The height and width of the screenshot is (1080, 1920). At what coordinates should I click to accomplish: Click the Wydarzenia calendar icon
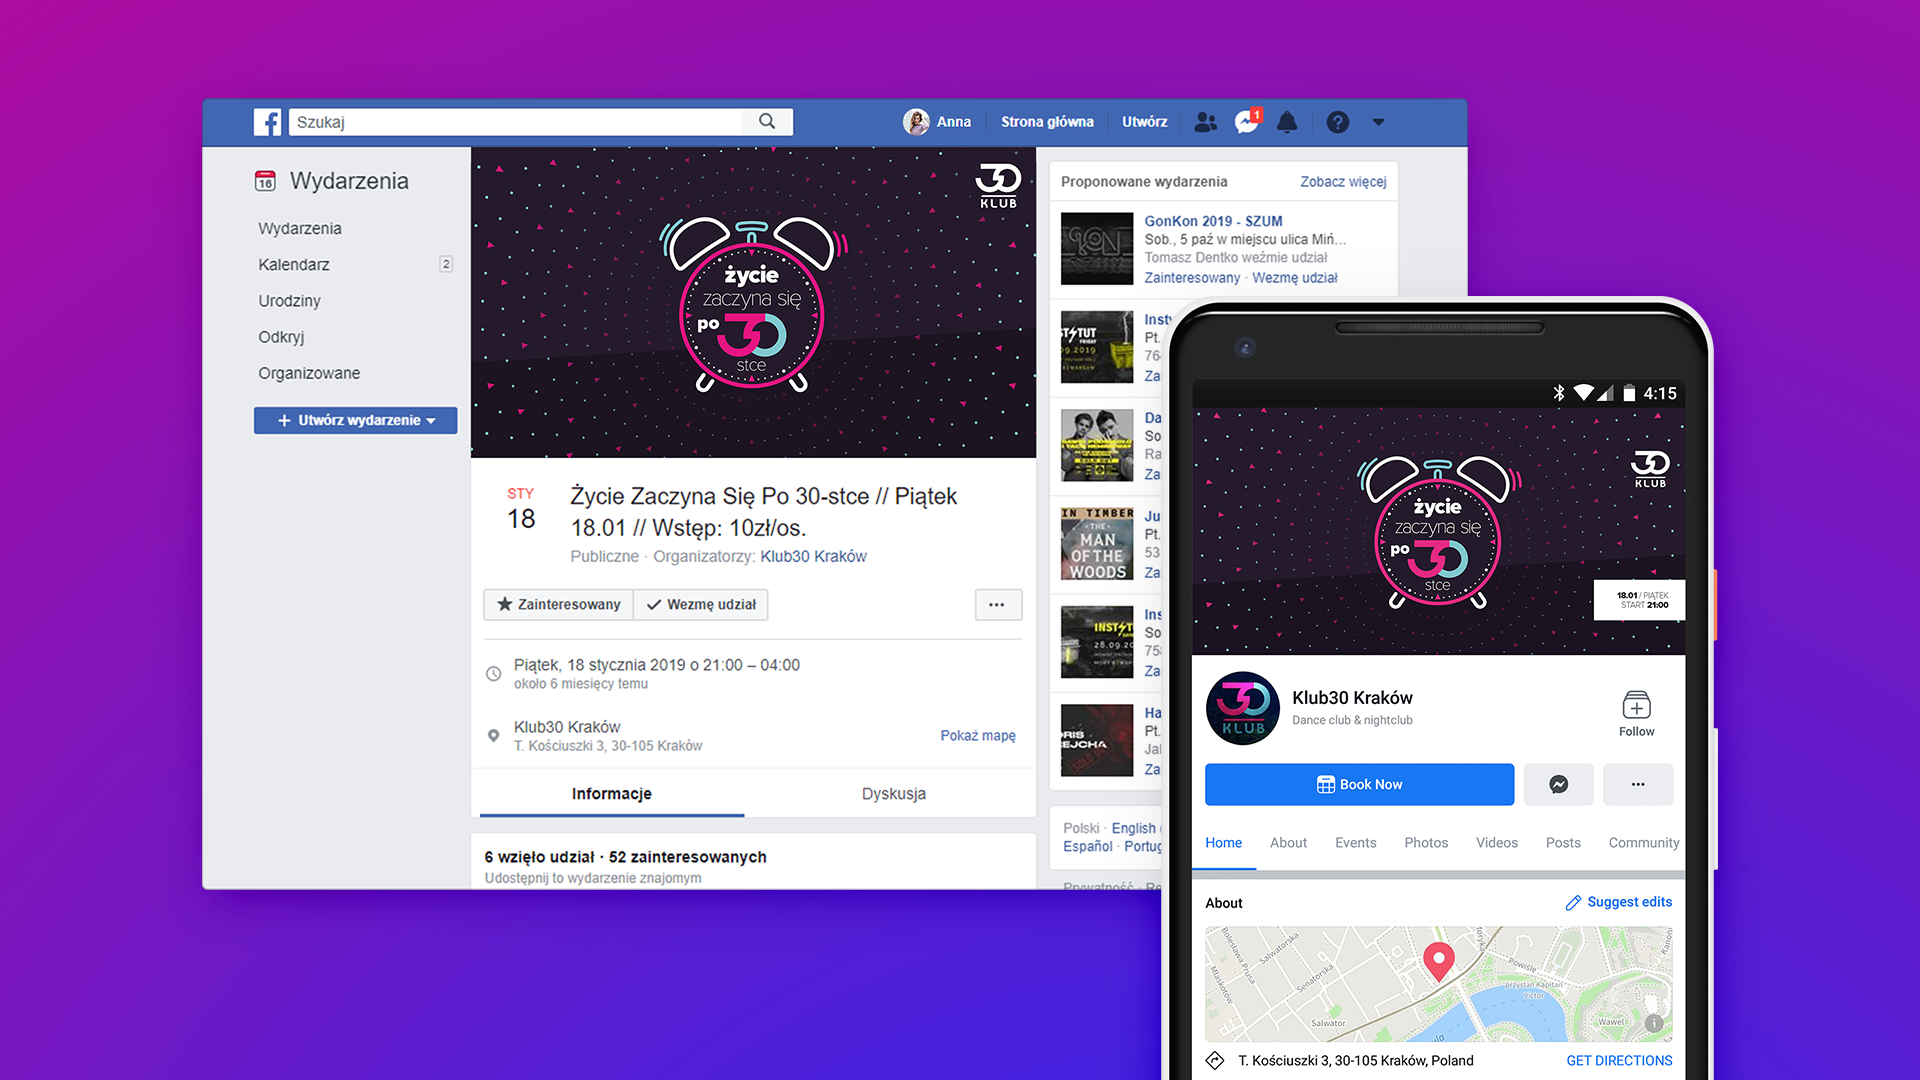265,181
